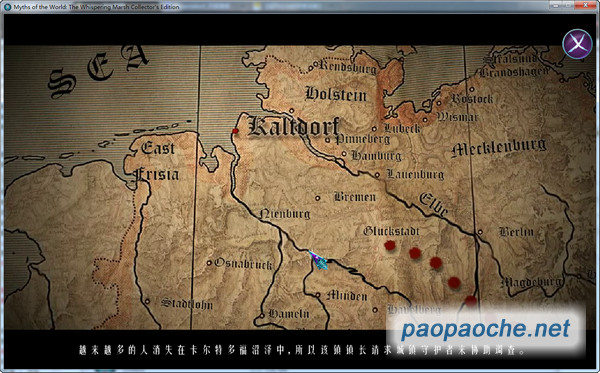600x373 pixels.
Task: Click the red dot marker beside Kaltdorf
Action: click(235, 131)
